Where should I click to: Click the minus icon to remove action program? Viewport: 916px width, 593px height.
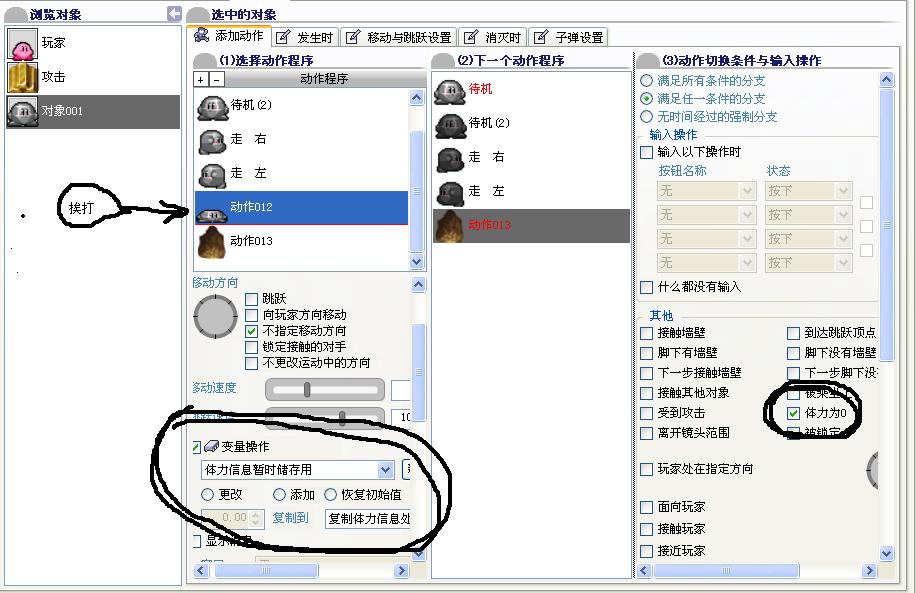coord(216,79)
